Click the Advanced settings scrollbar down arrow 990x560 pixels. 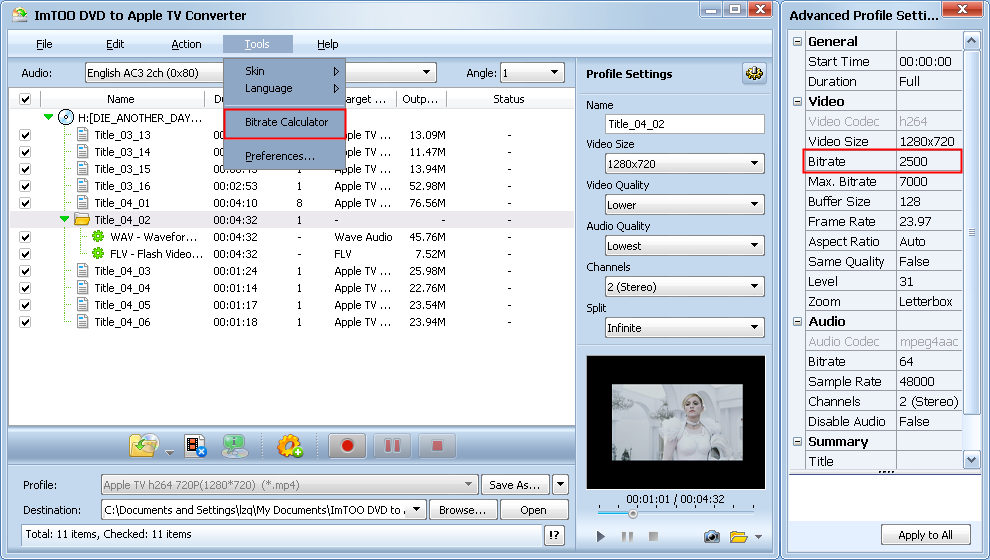tap(971, 460)
